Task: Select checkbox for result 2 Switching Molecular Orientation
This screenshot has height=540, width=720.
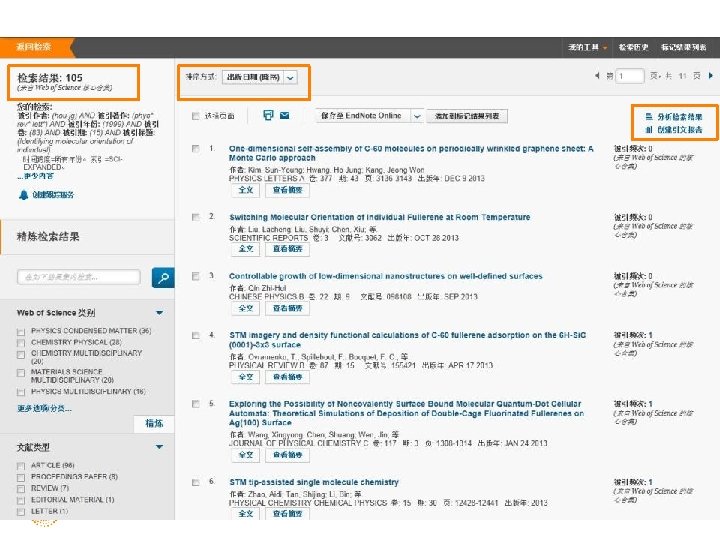Action: (196, 217)
